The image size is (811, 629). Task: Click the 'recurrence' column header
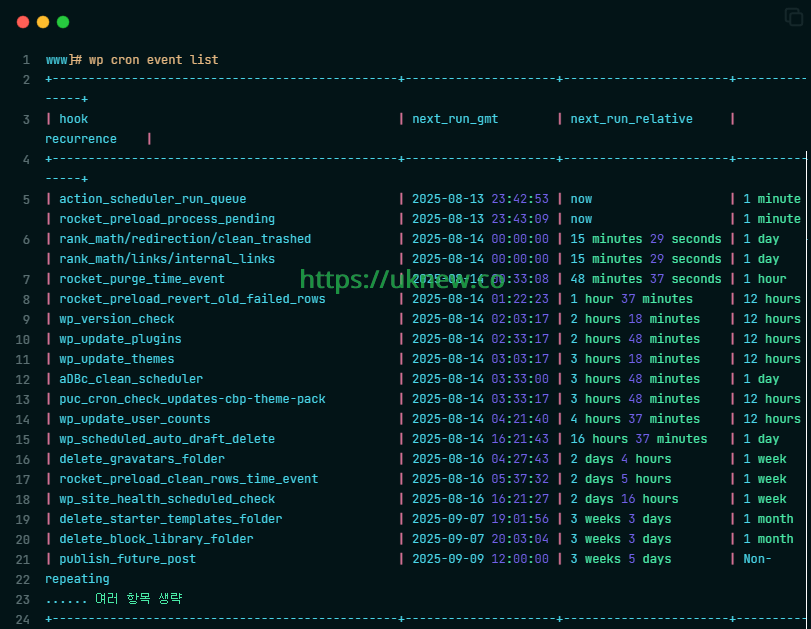[x=81, y=138]
